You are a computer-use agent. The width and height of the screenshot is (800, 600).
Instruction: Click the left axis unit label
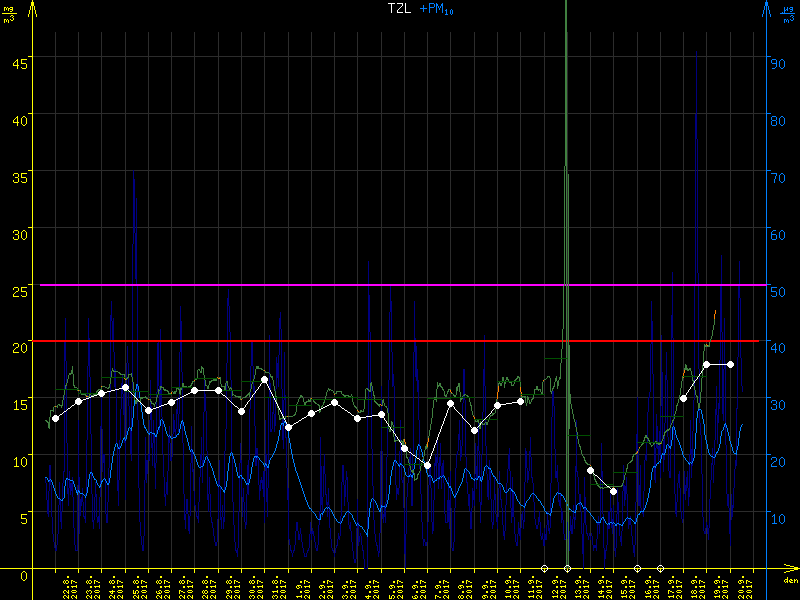10,13
